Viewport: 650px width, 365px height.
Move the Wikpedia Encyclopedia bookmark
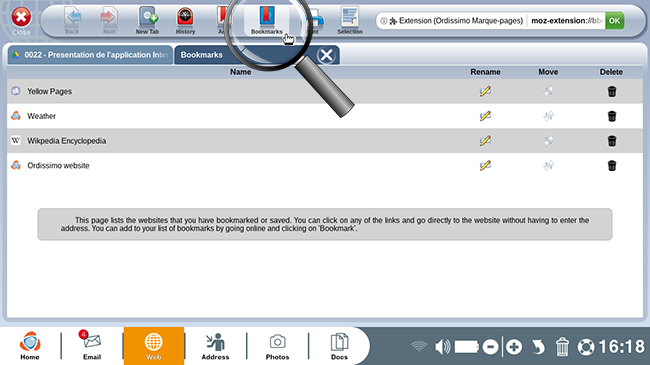[x=548, y=141]
